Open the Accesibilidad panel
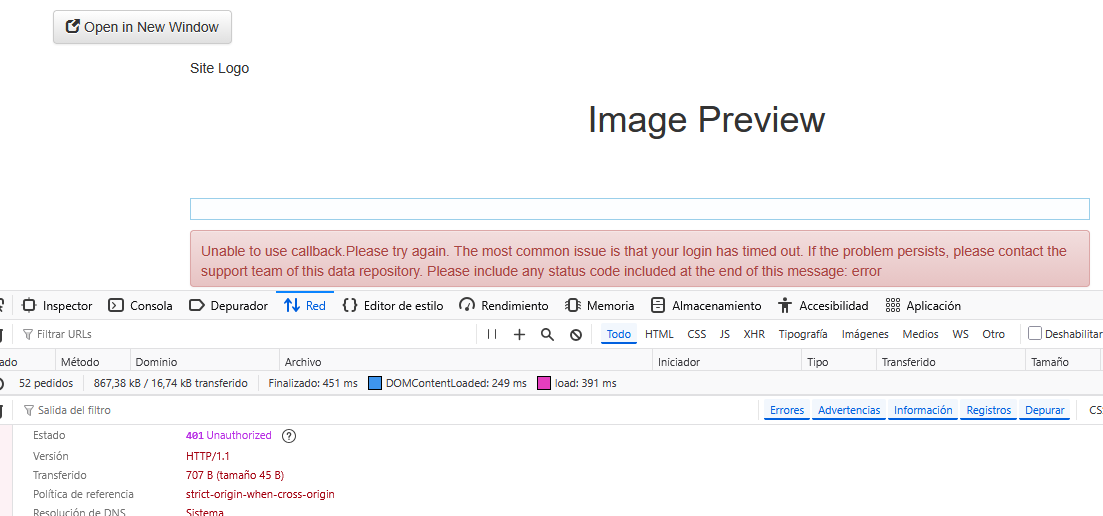1103x516 pixels. click(x=823, y=306)
